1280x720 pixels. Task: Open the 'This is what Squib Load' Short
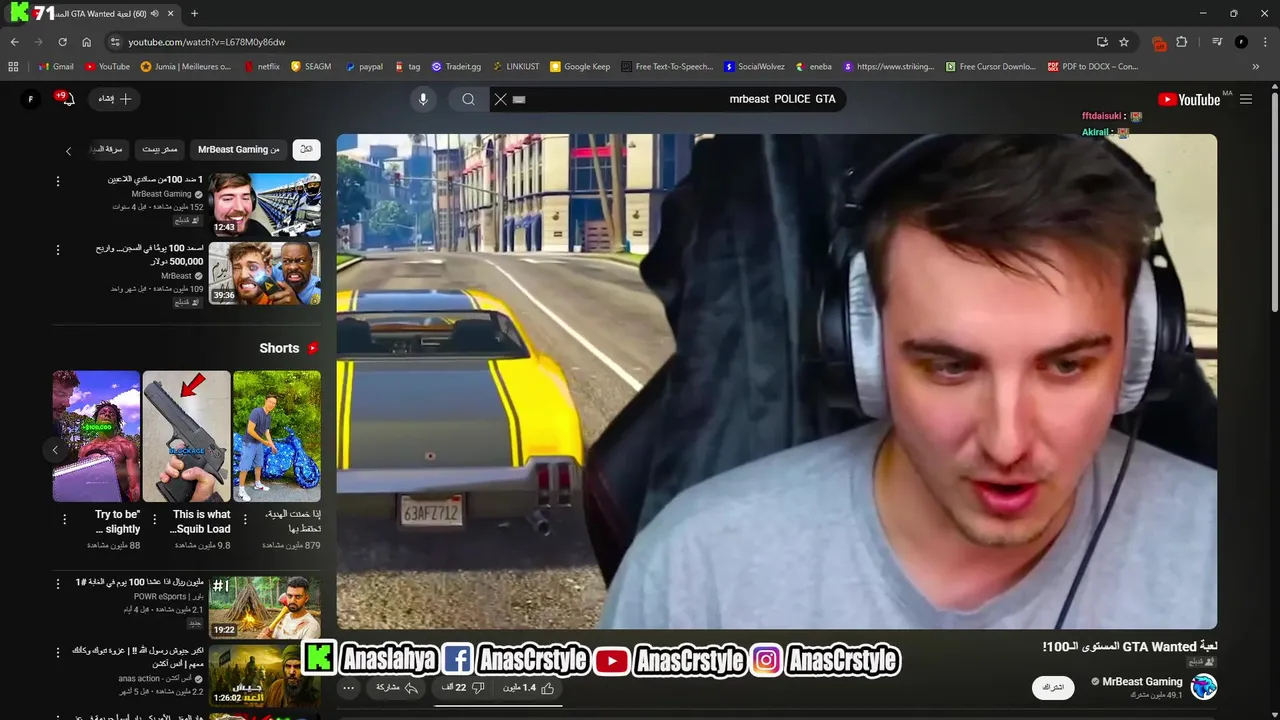[x=187, y=436]
